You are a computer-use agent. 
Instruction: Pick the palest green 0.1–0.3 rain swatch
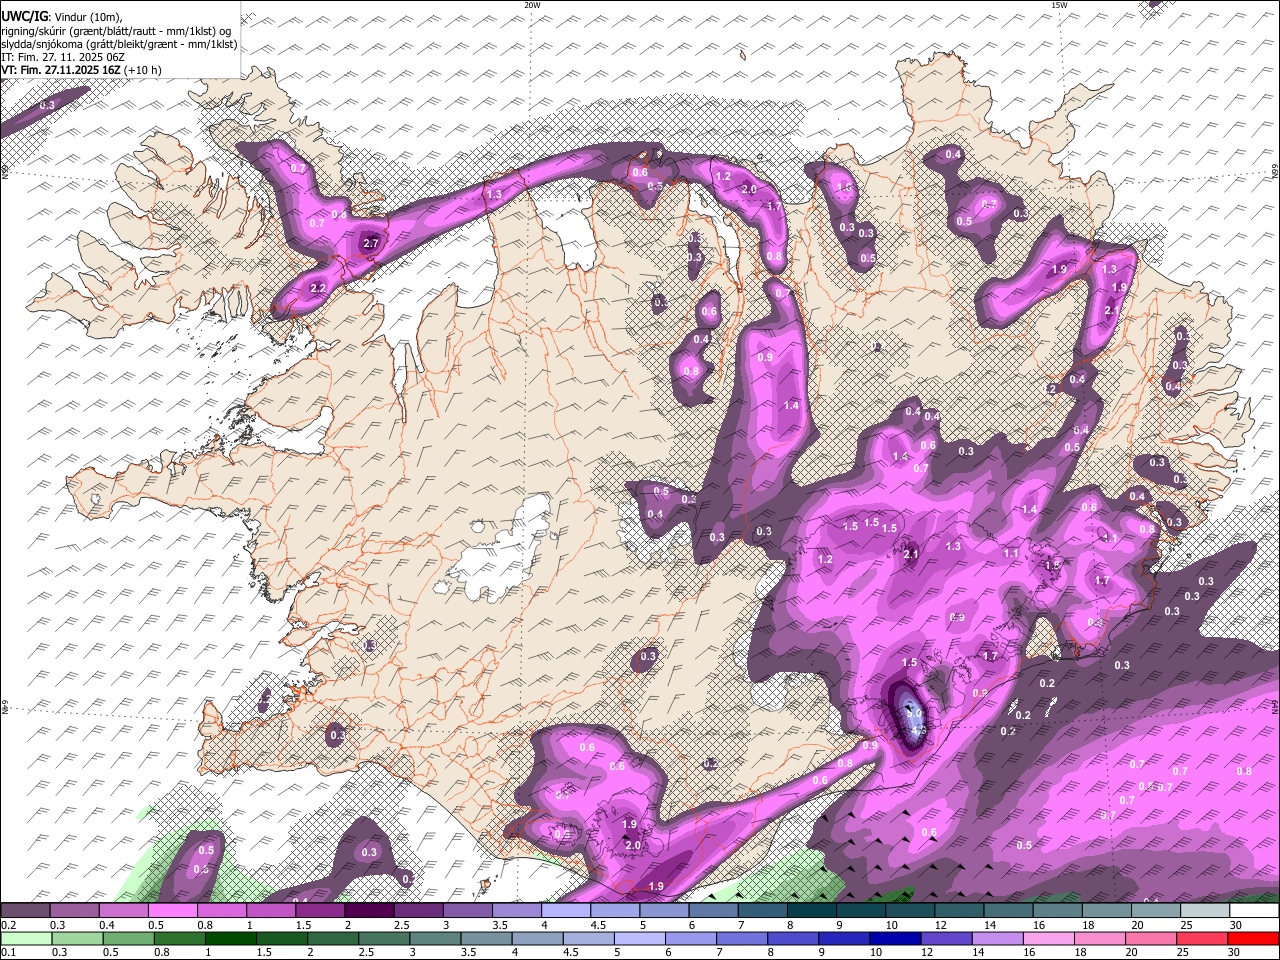(26, 938)
